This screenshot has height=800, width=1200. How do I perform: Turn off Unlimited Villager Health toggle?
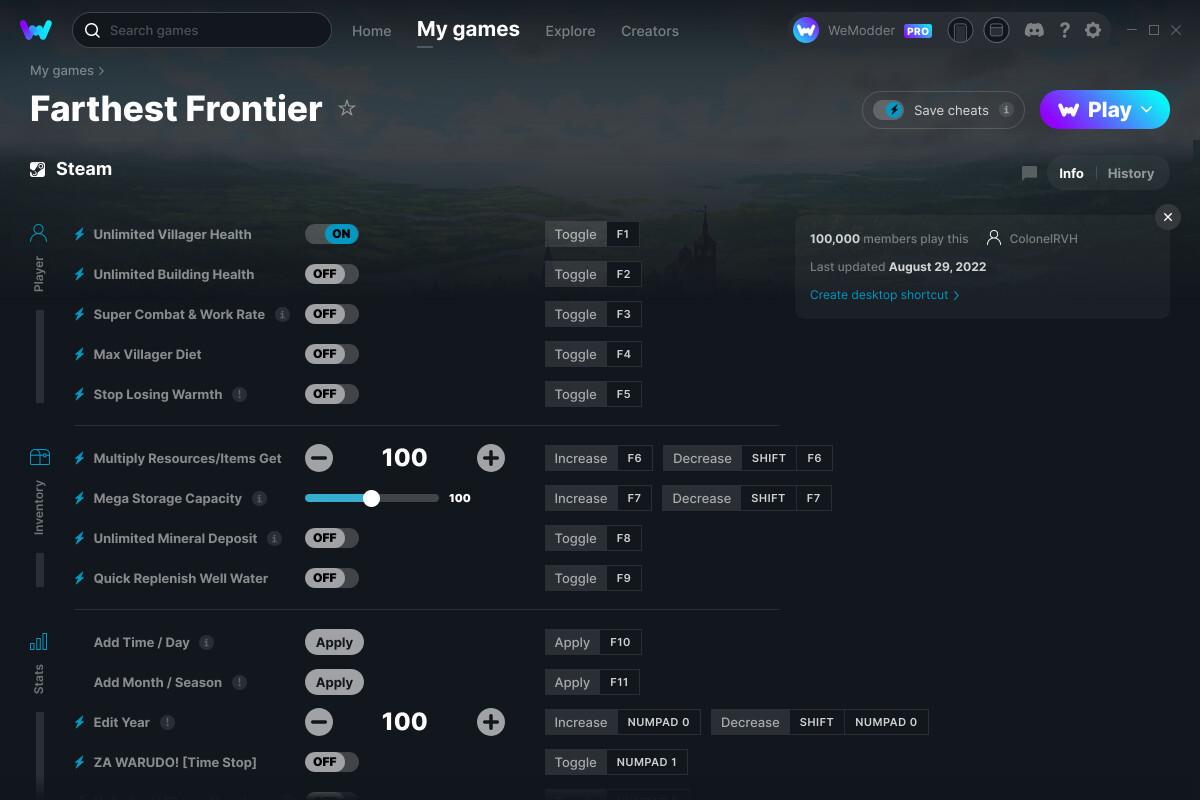[x=331, y=234]
